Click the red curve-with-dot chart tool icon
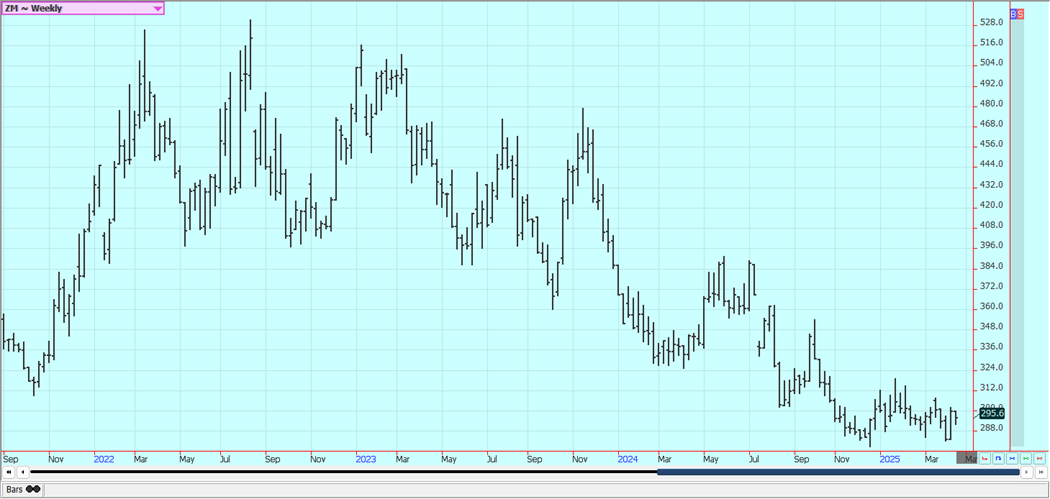1050x499 pixels. (x=984, y=459)
